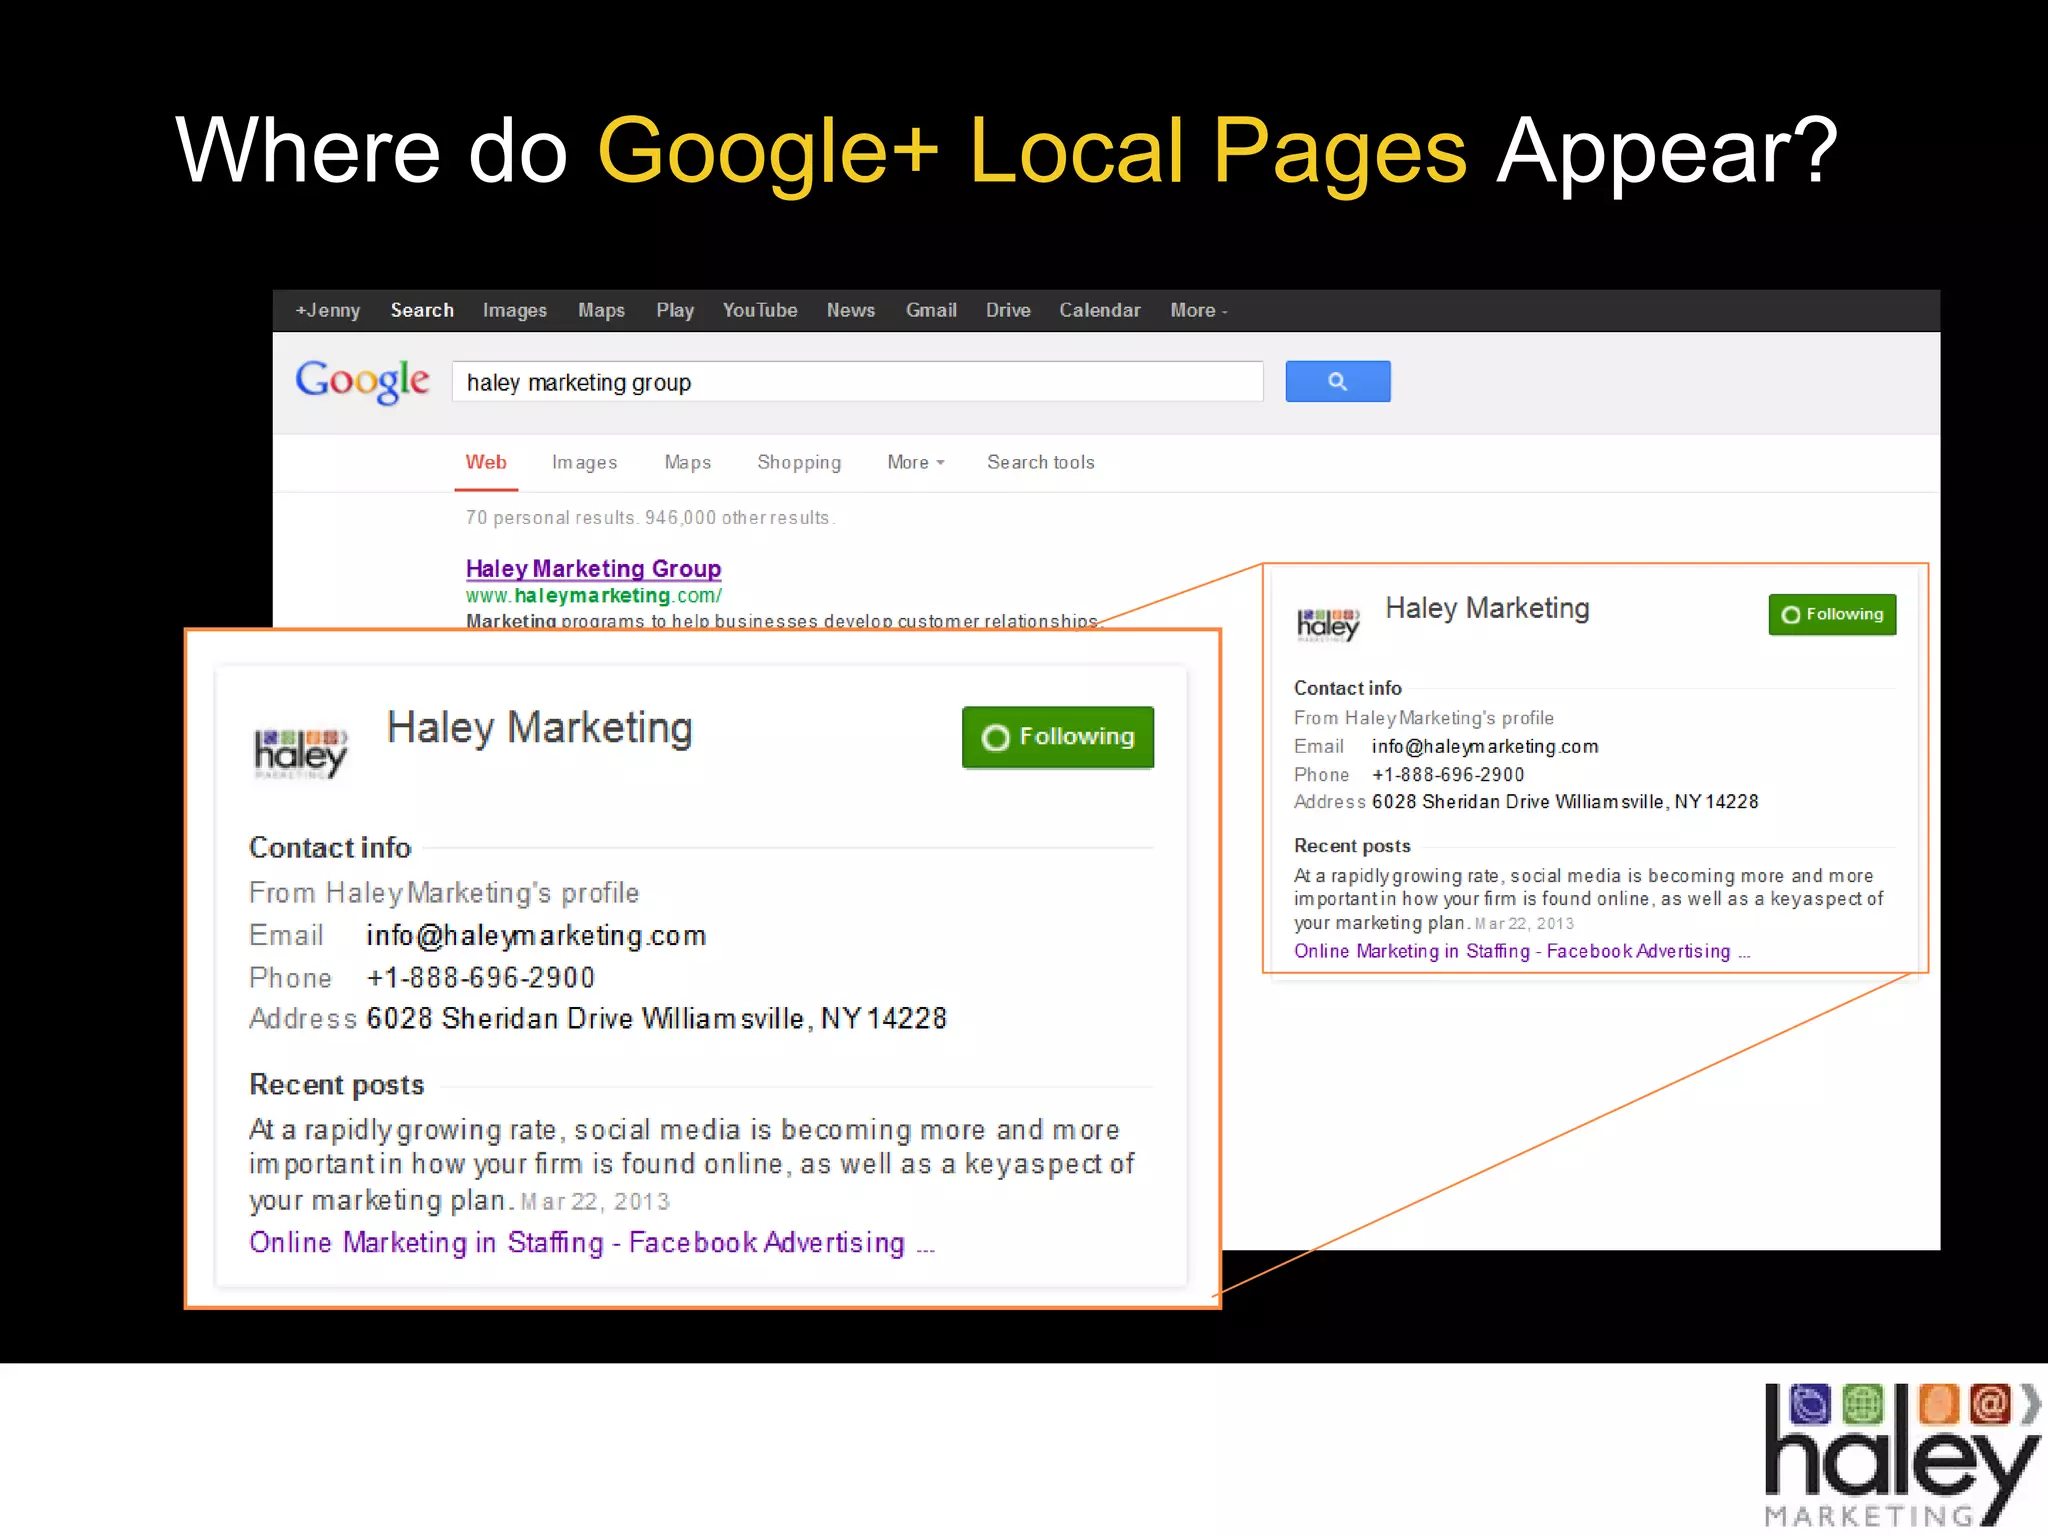Click 'From Haley Marketing's profile' in enlarged card
The image size is (2048, 1536).
[444, 893]
